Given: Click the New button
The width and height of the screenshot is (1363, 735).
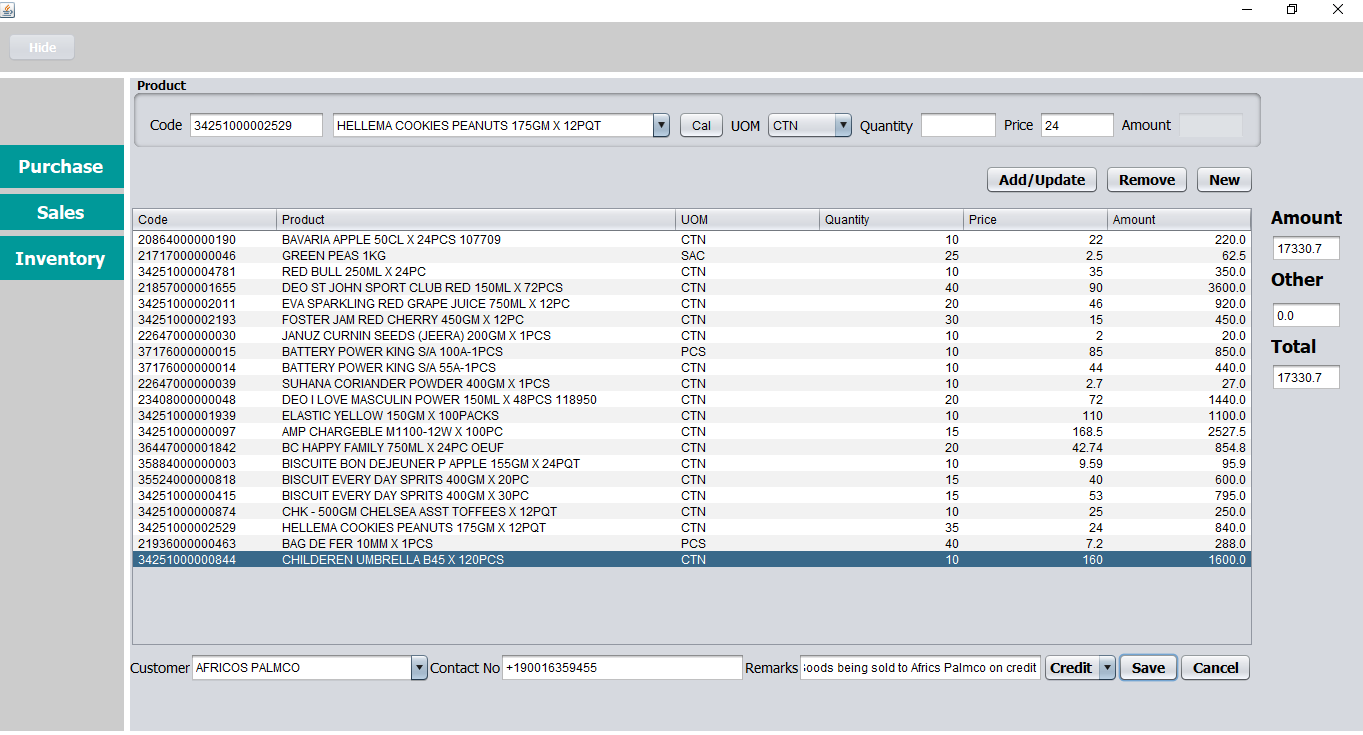Looking at the screenshot, I should [x=1224, y=180].
